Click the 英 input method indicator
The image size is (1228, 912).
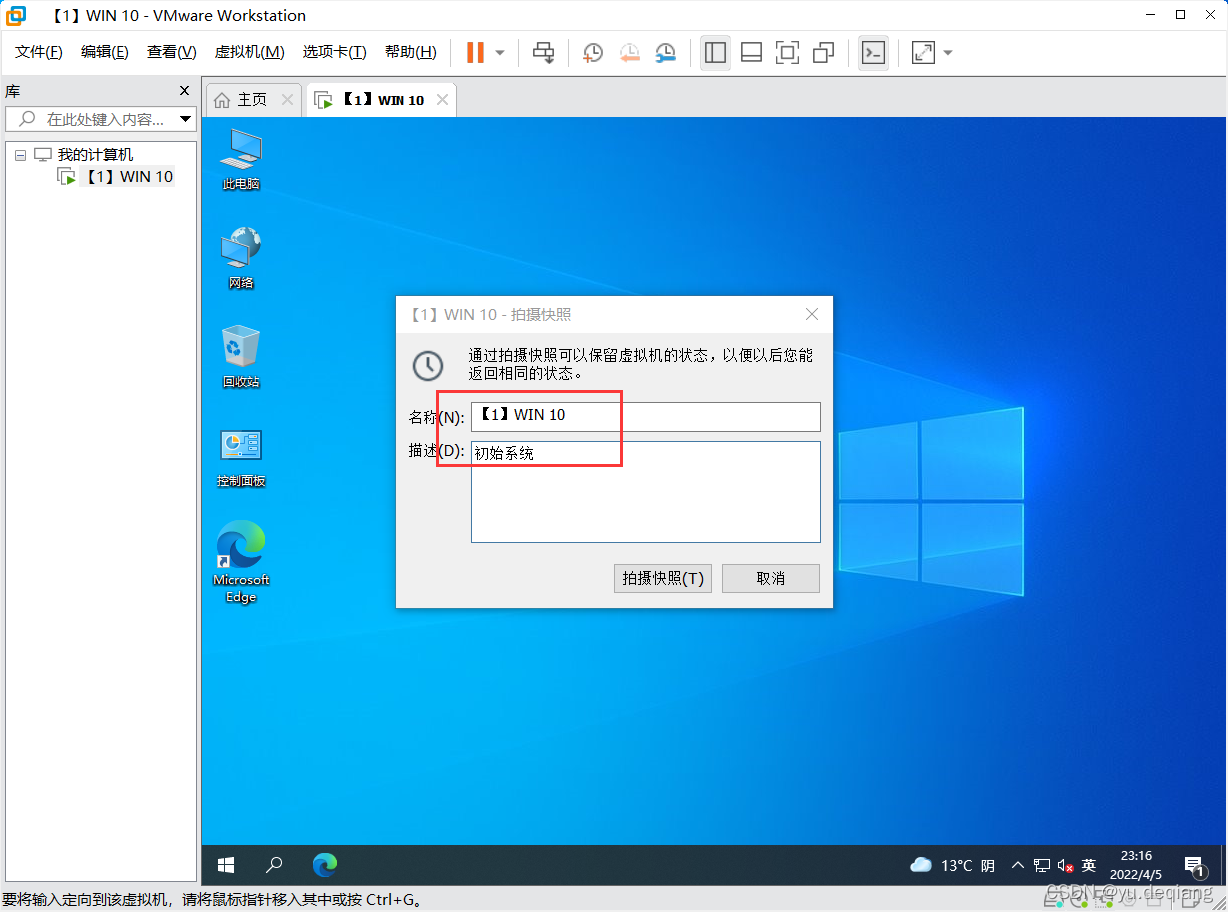click(1089, 865)
